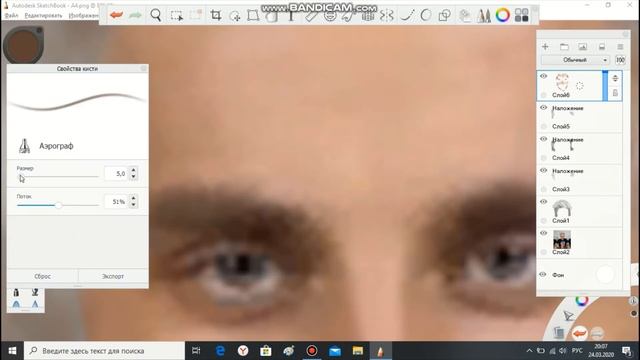Open the layer panel menu icon
640x360 pixels.
point(620,47)
